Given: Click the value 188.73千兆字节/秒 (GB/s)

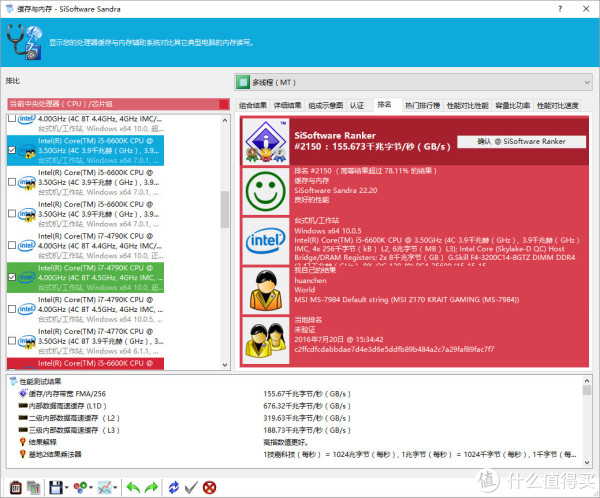Looking at the screenshot, I should (x=307, y=430).
